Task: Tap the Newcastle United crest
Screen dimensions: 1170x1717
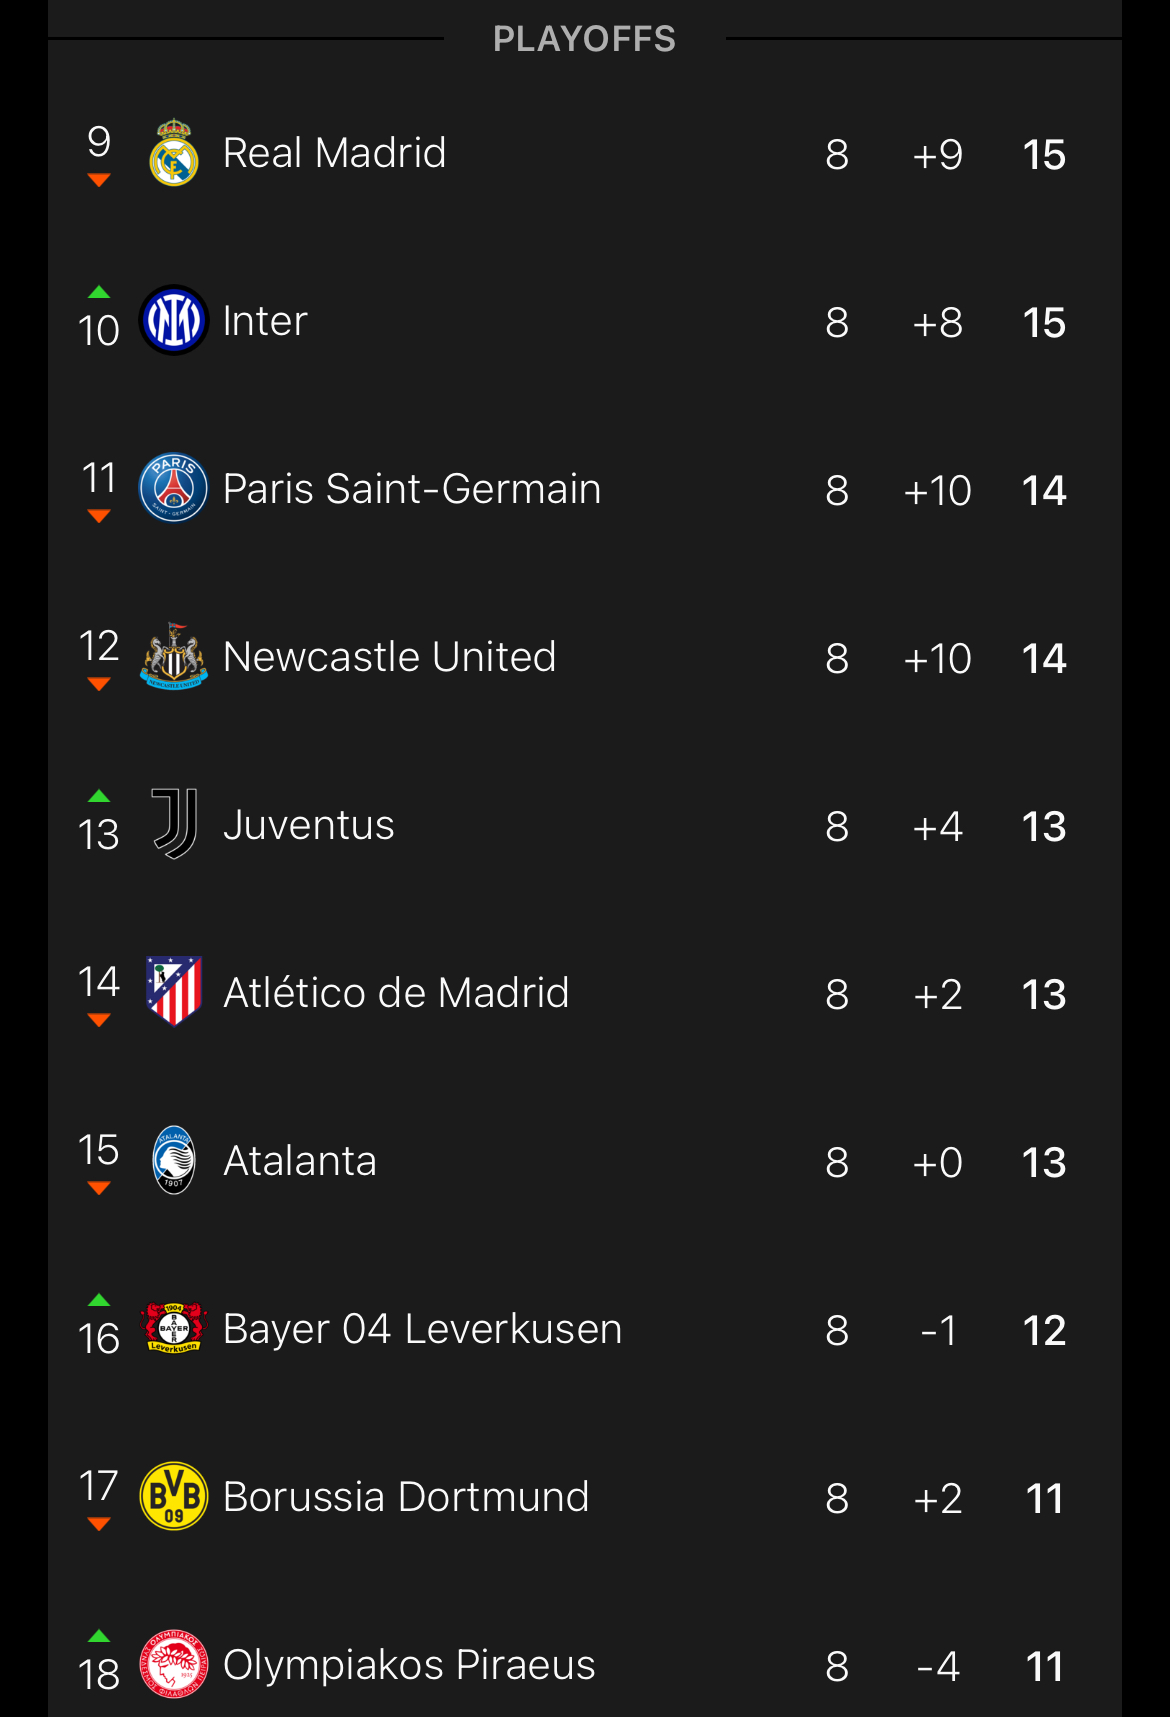Action: tap(174, 657)
